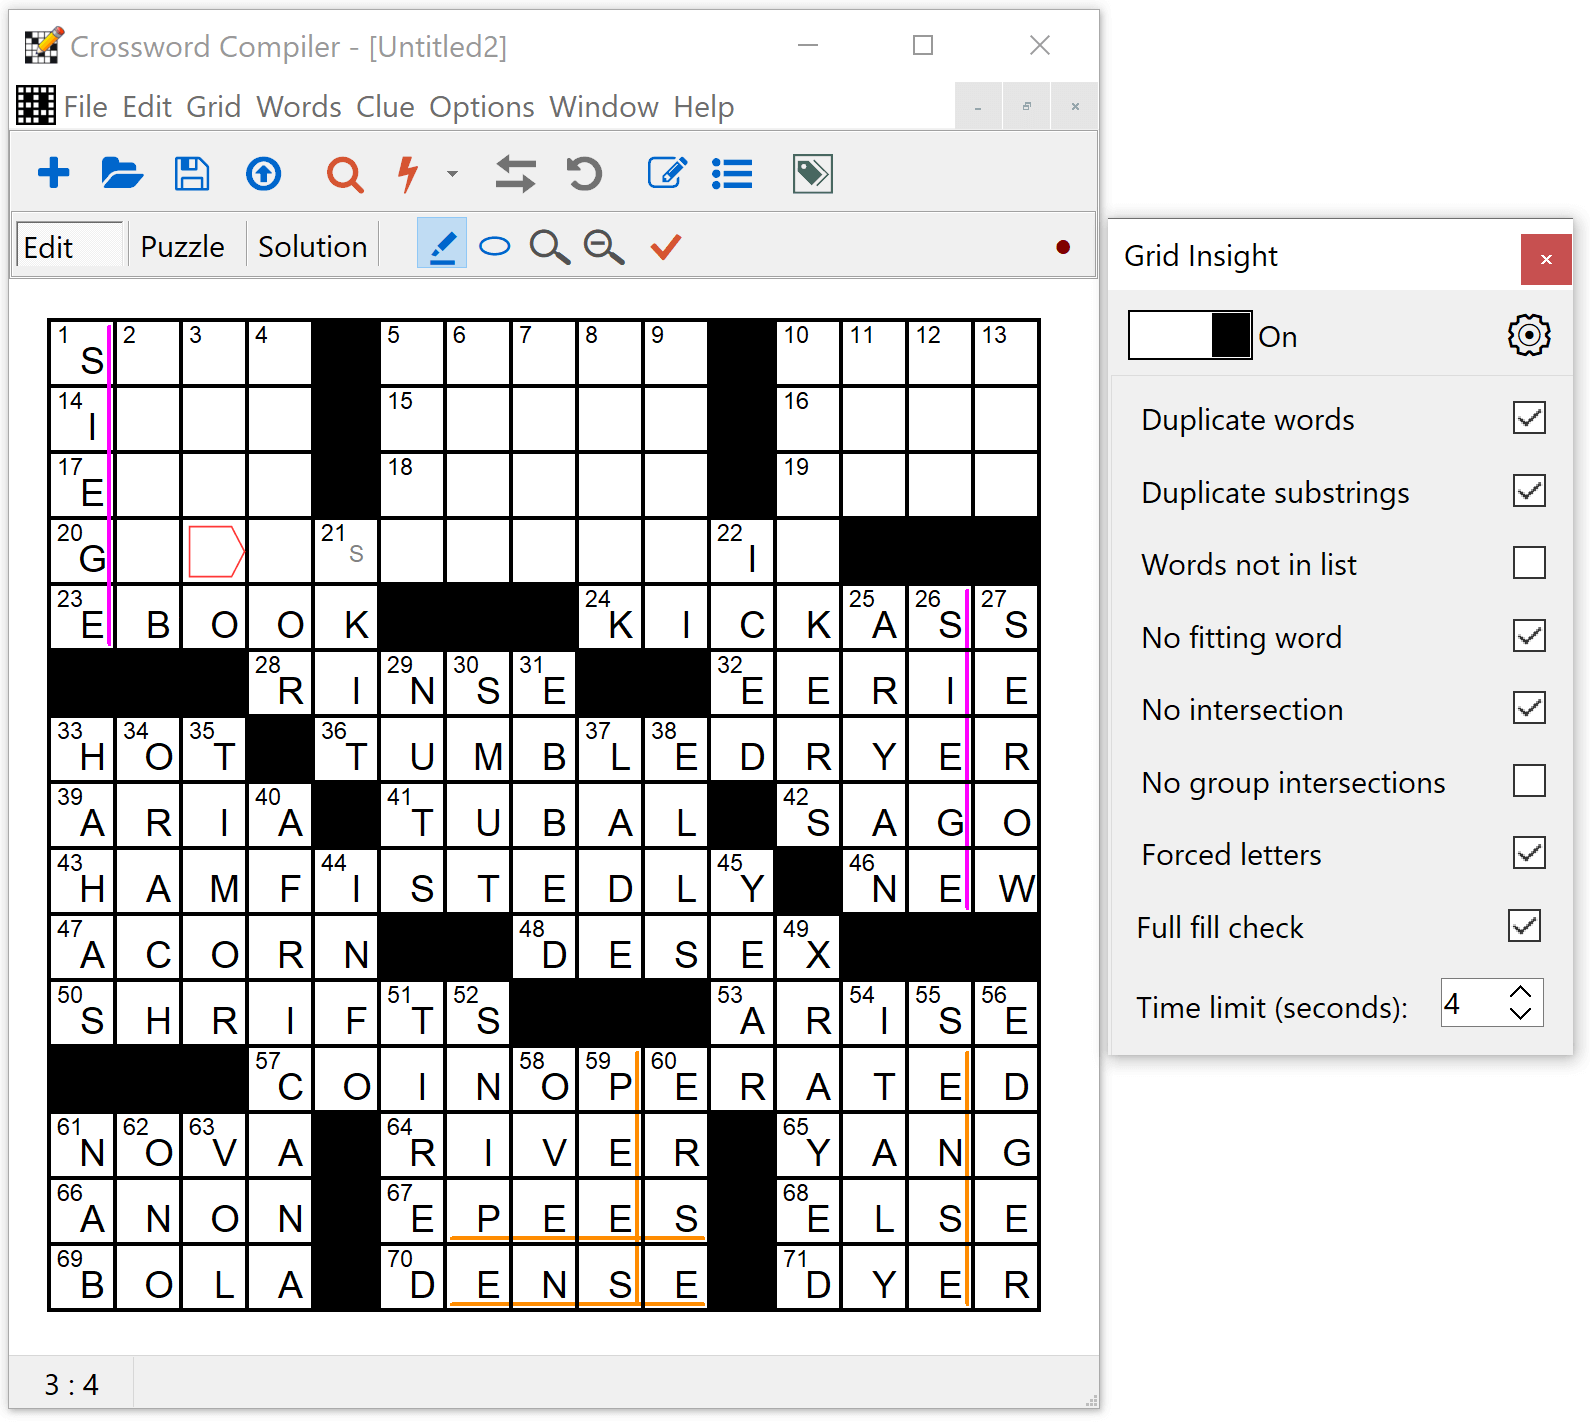
Task: Click the Undo arrow icon
Action: pos(584,174)
